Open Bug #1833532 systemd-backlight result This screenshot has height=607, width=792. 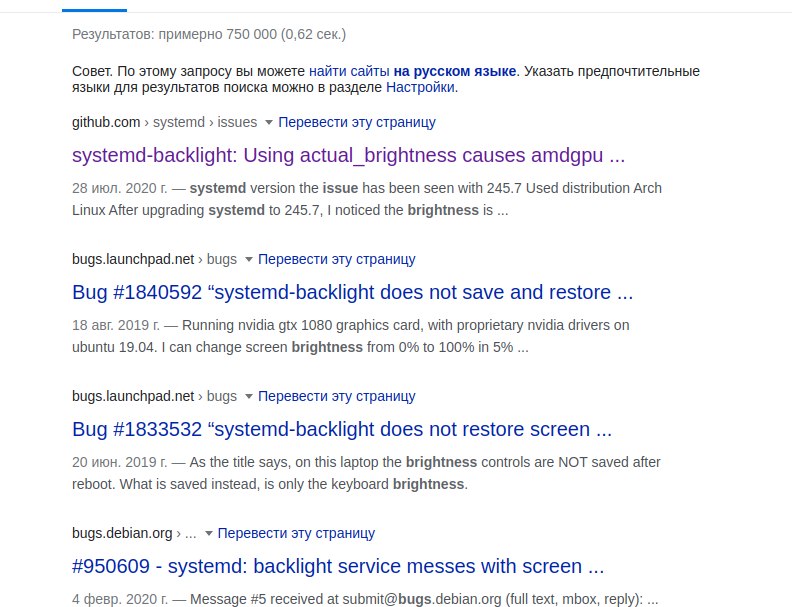(x=342, y=429)
